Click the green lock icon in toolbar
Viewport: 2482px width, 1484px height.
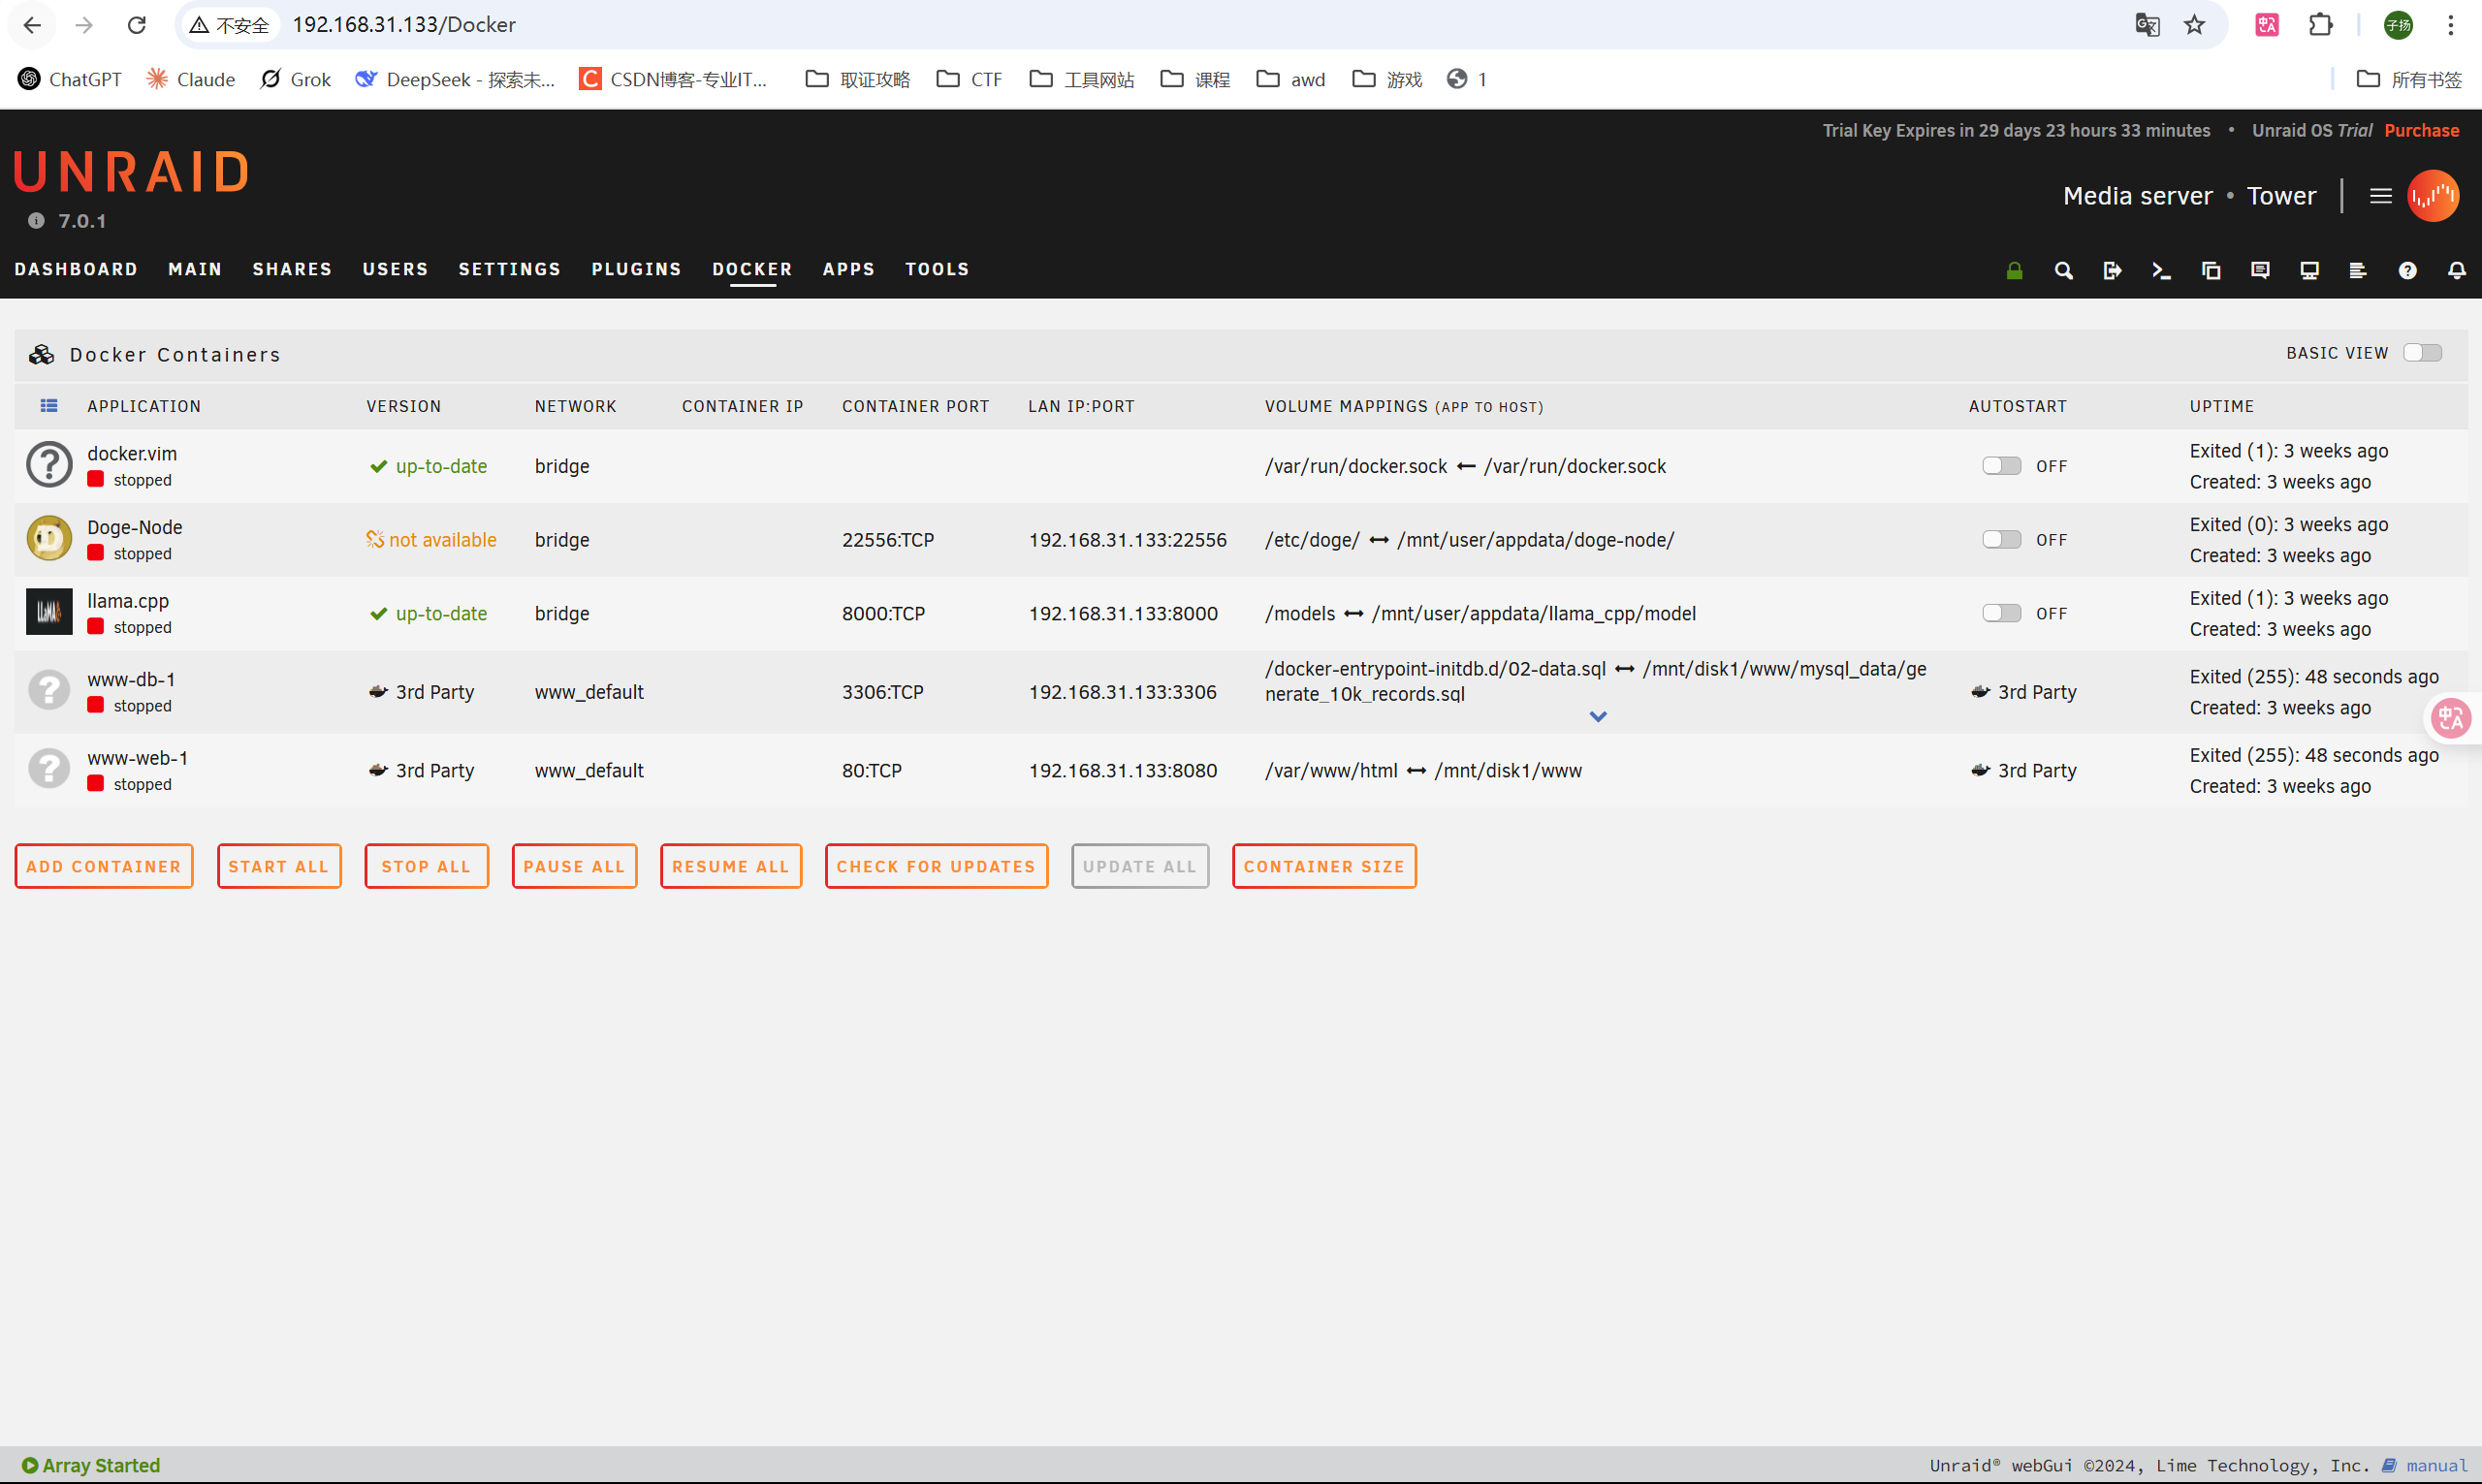point(2014,270)
